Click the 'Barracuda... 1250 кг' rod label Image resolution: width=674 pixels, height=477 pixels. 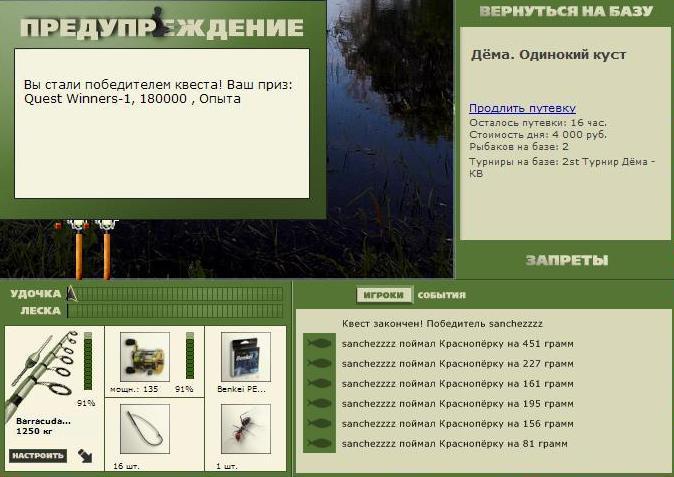43,426
